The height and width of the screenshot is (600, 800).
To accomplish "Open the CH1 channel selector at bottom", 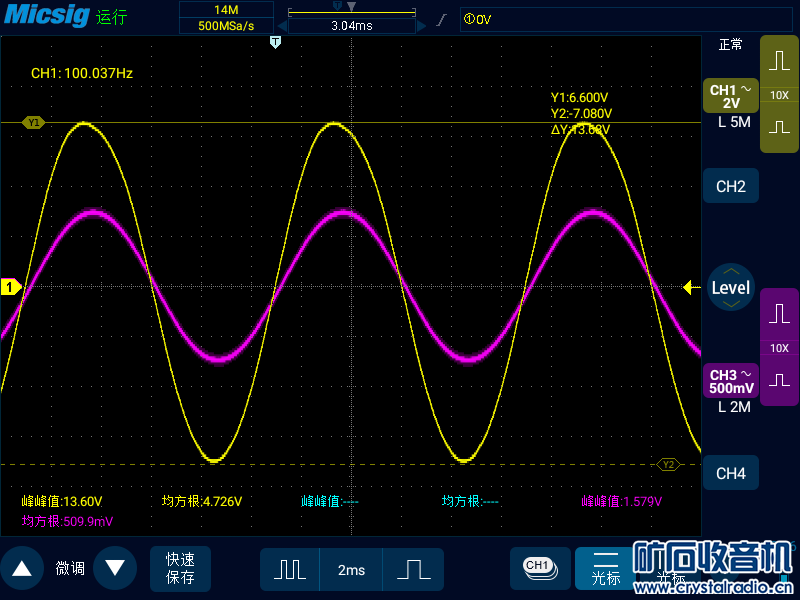I will coord(540,568).
